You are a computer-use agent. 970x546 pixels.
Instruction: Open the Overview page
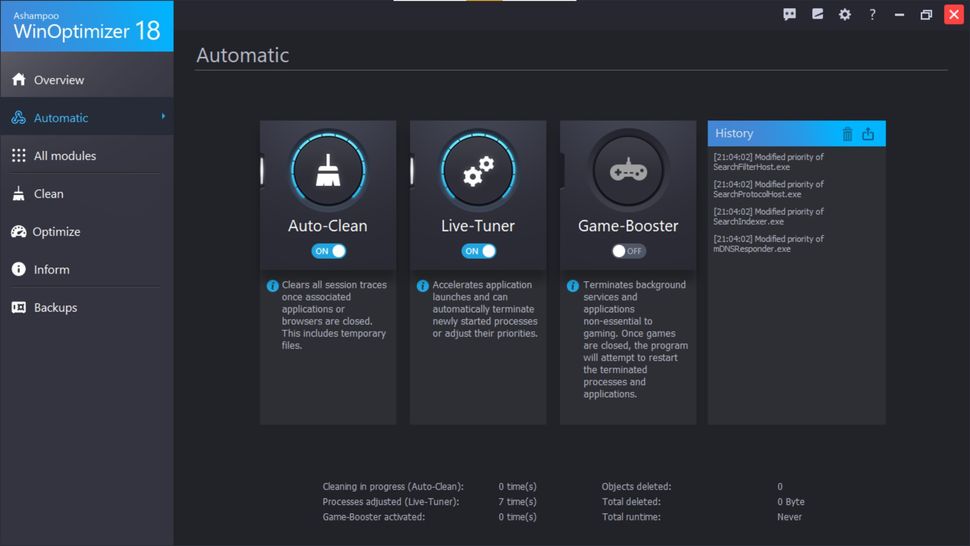click(x=87, y=79)
